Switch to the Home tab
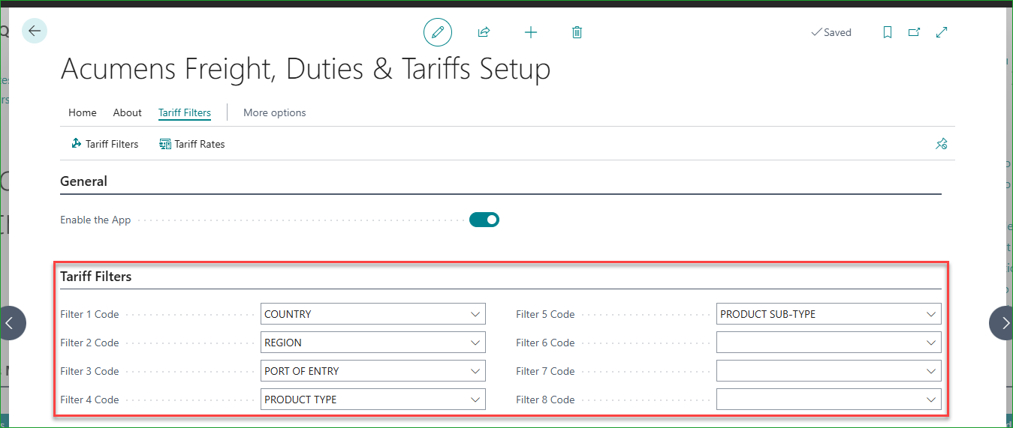 (x=82, y=112)
